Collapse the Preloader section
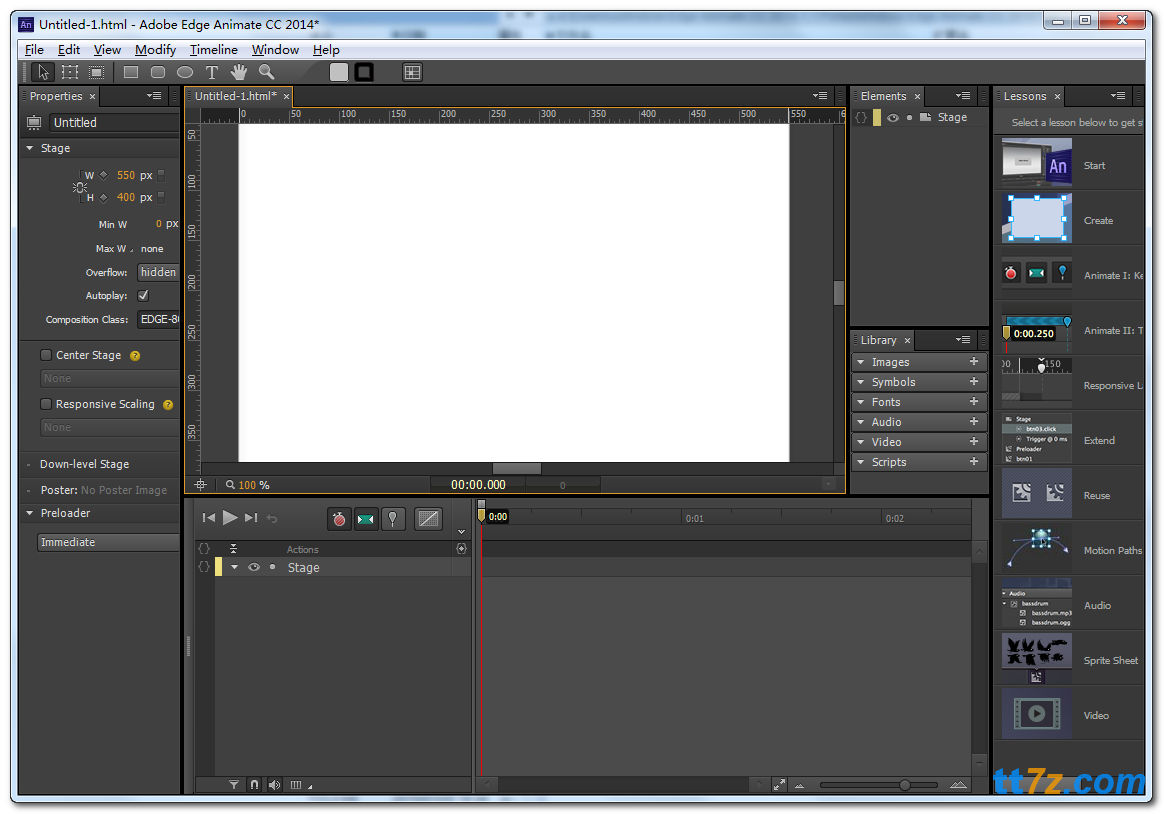This screenshot has width=1164, height=814. pyautogui.click(x=30, y=513)
